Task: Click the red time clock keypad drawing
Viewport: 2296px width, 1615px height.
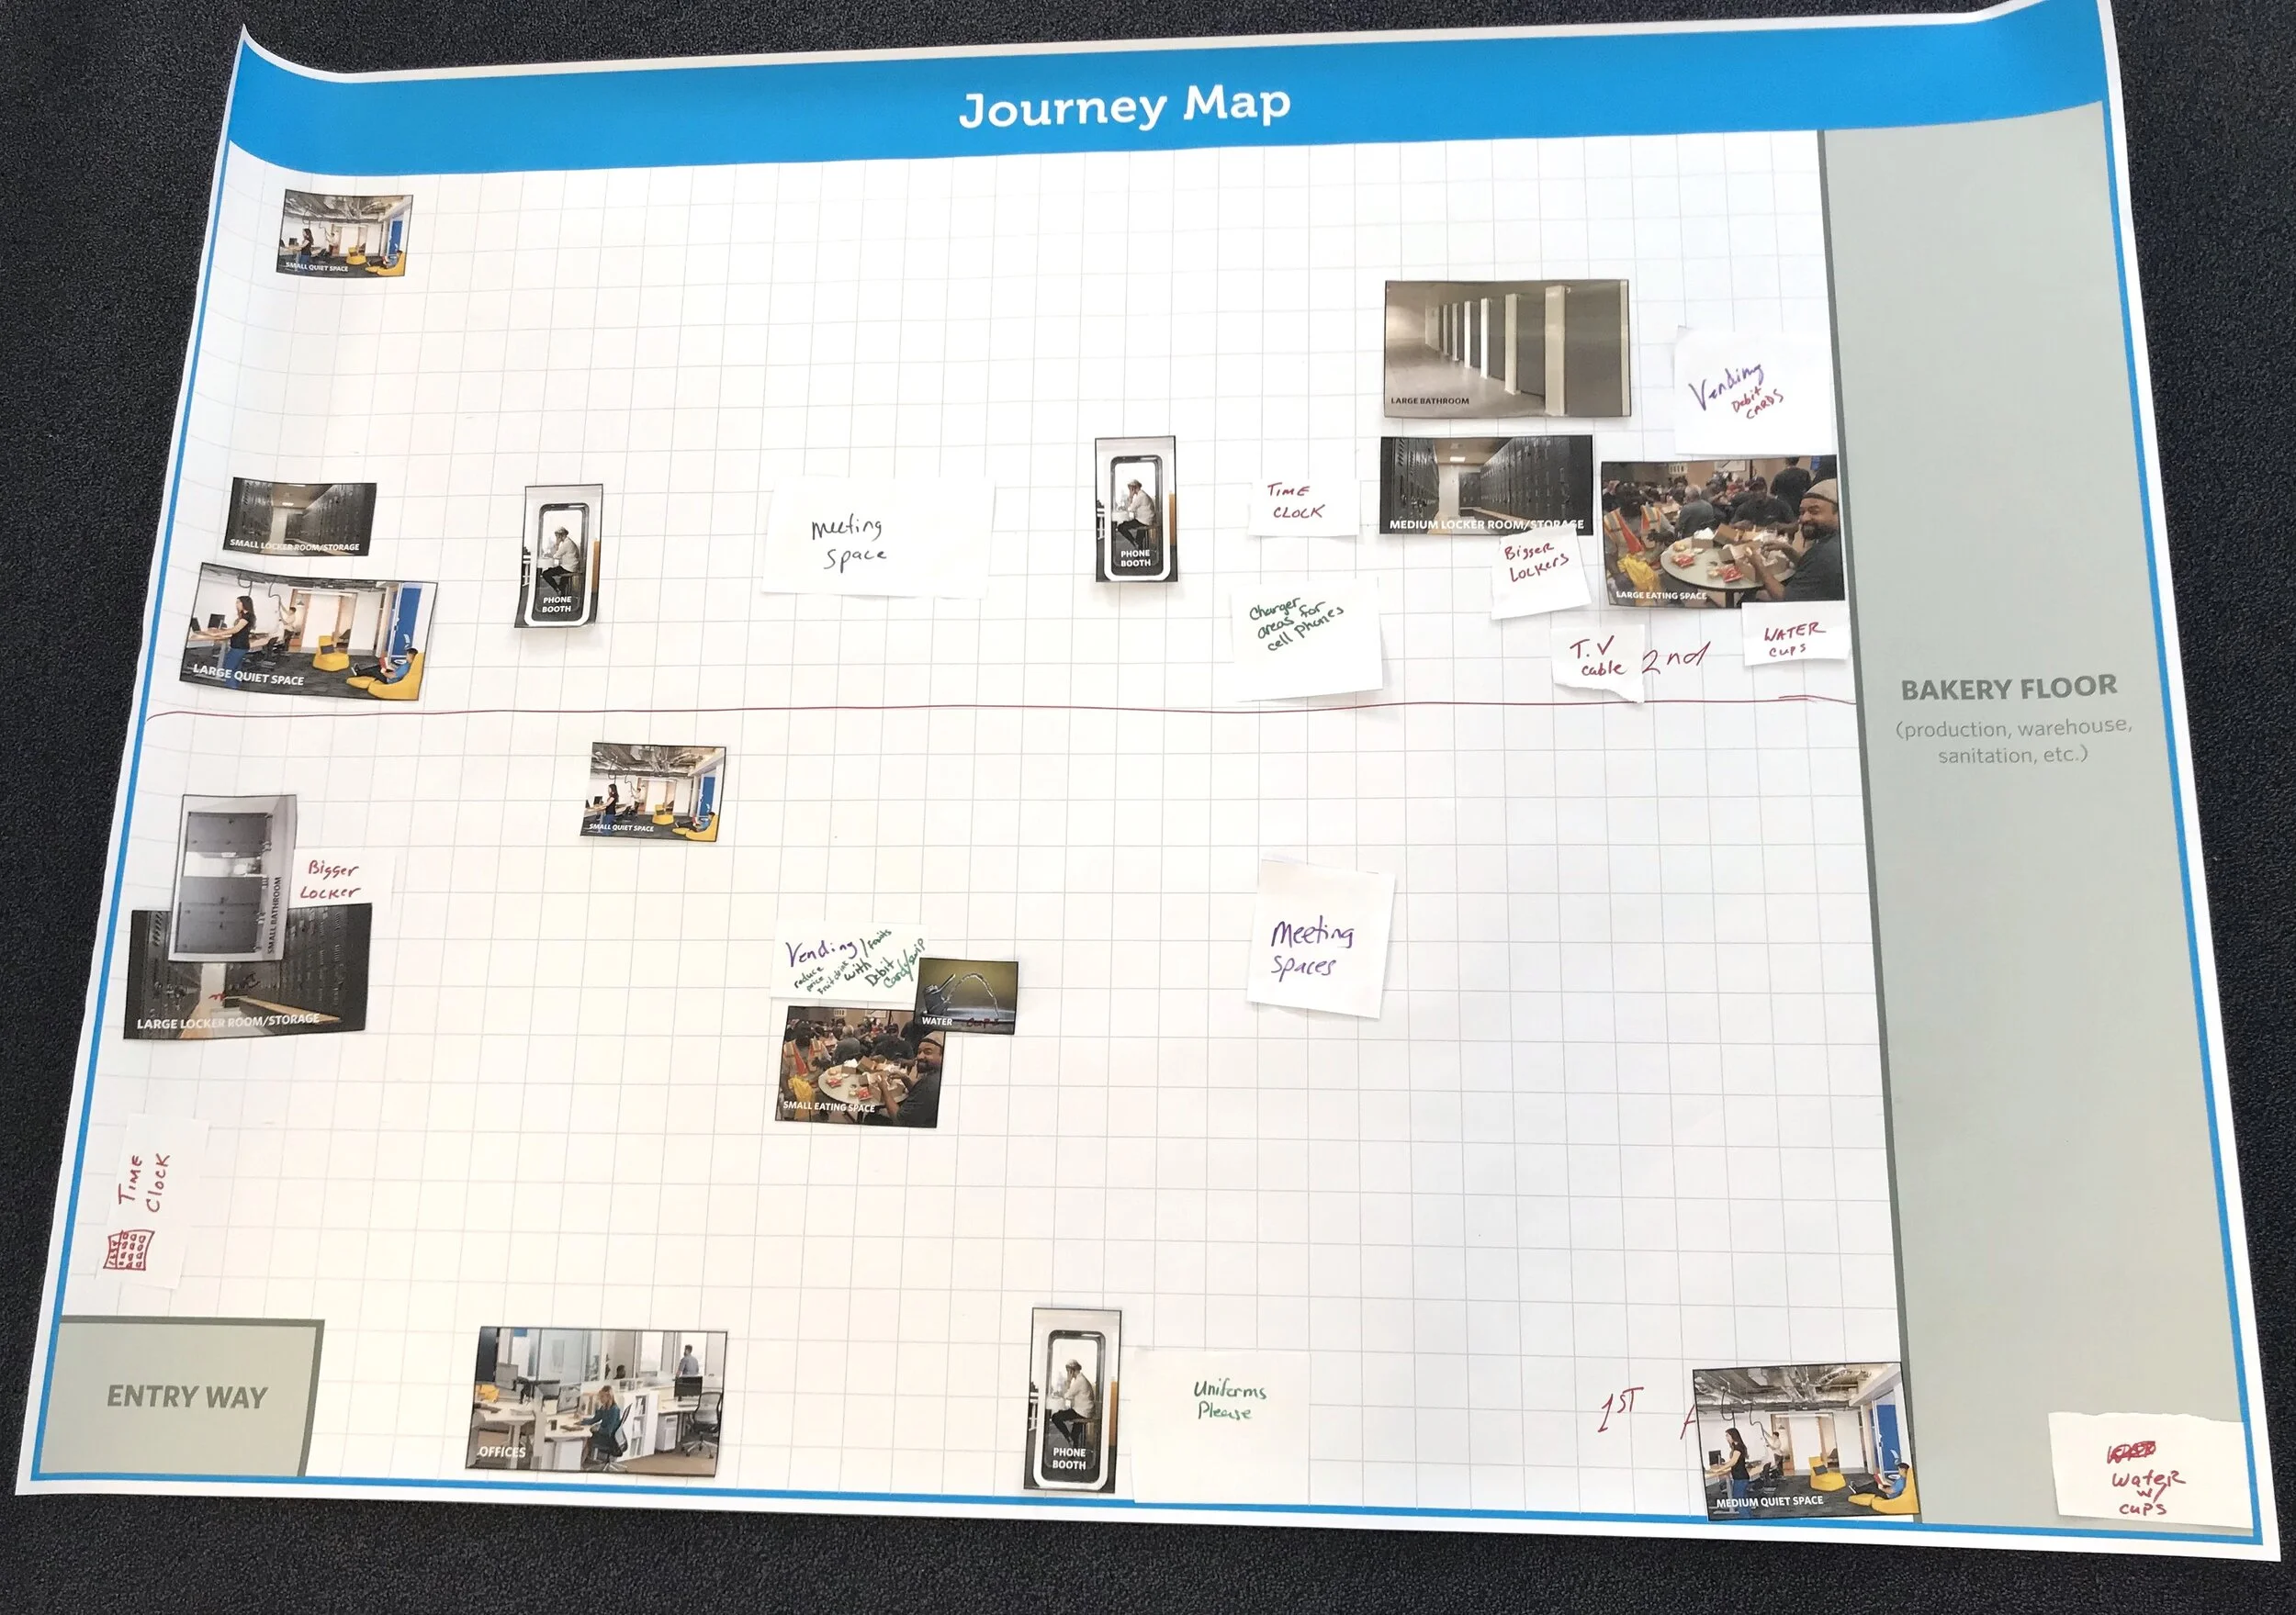Action: coord(128,1250)
